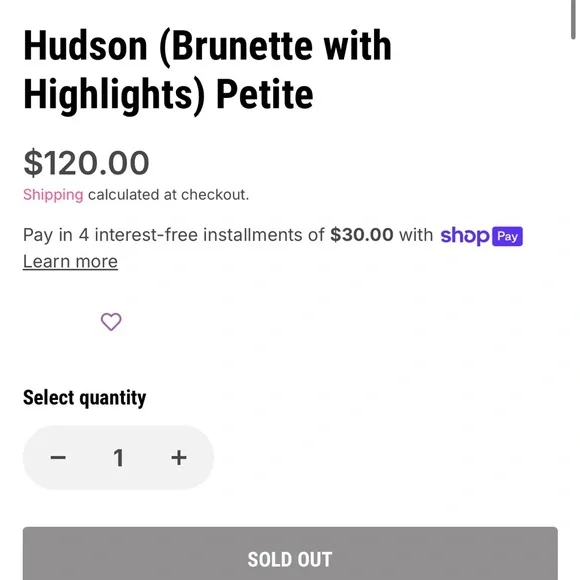Focus the quantity value field showing 1
Viewport: 580px width, 580px height.
point(118,458)
